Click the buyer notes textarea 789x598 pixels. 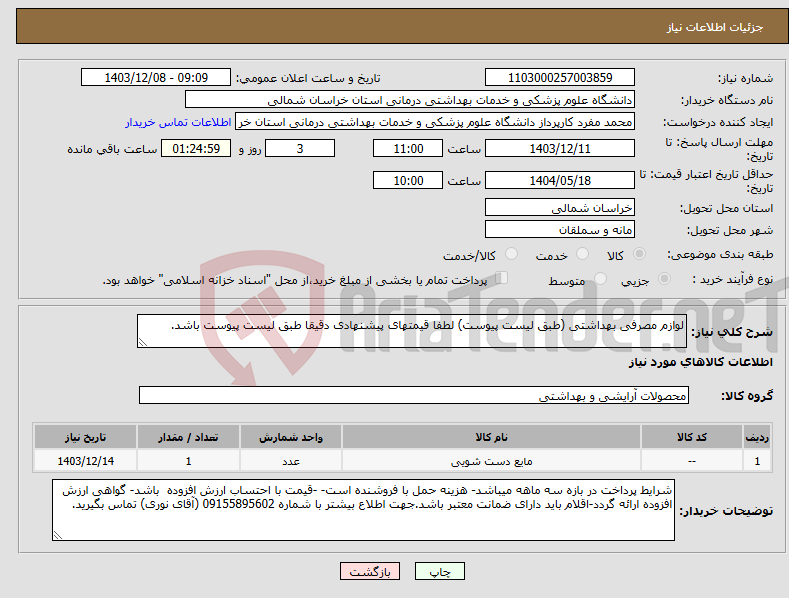(x=363, y=510)
